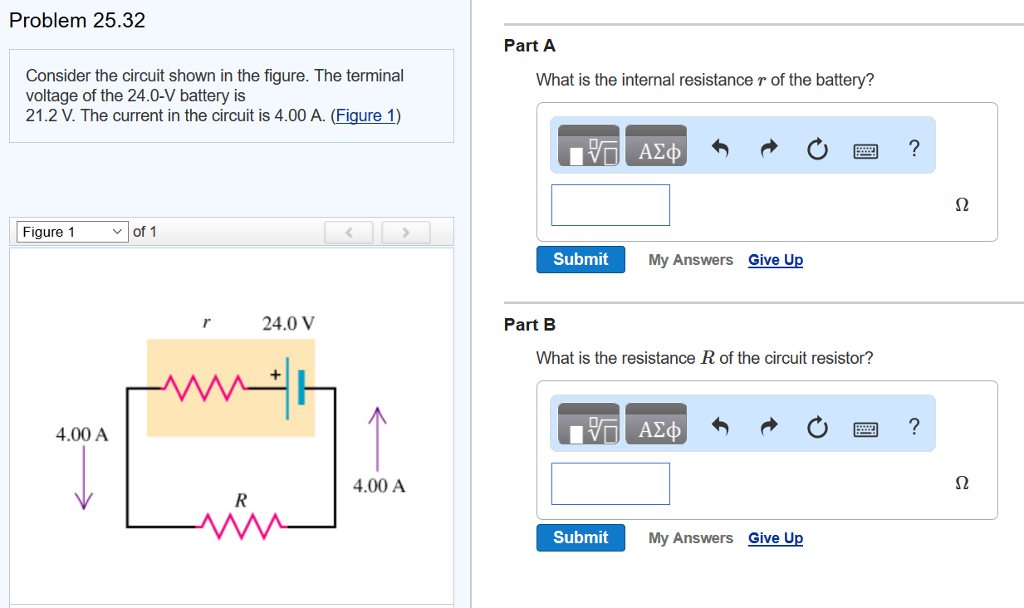Click the help question mark in Part A
The height and width of the screenshot is (608, 1024).
(913, 147)
